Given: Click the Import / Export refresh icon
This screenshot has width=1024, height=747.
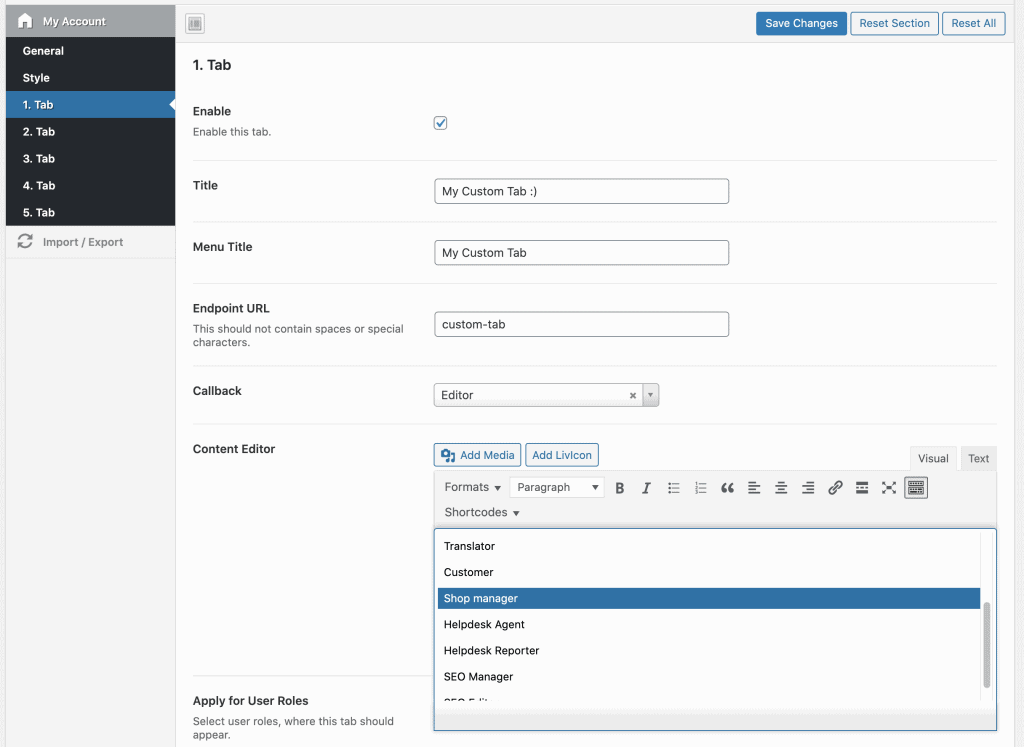Looking at the screenshot, I should [x=25, y=242].
